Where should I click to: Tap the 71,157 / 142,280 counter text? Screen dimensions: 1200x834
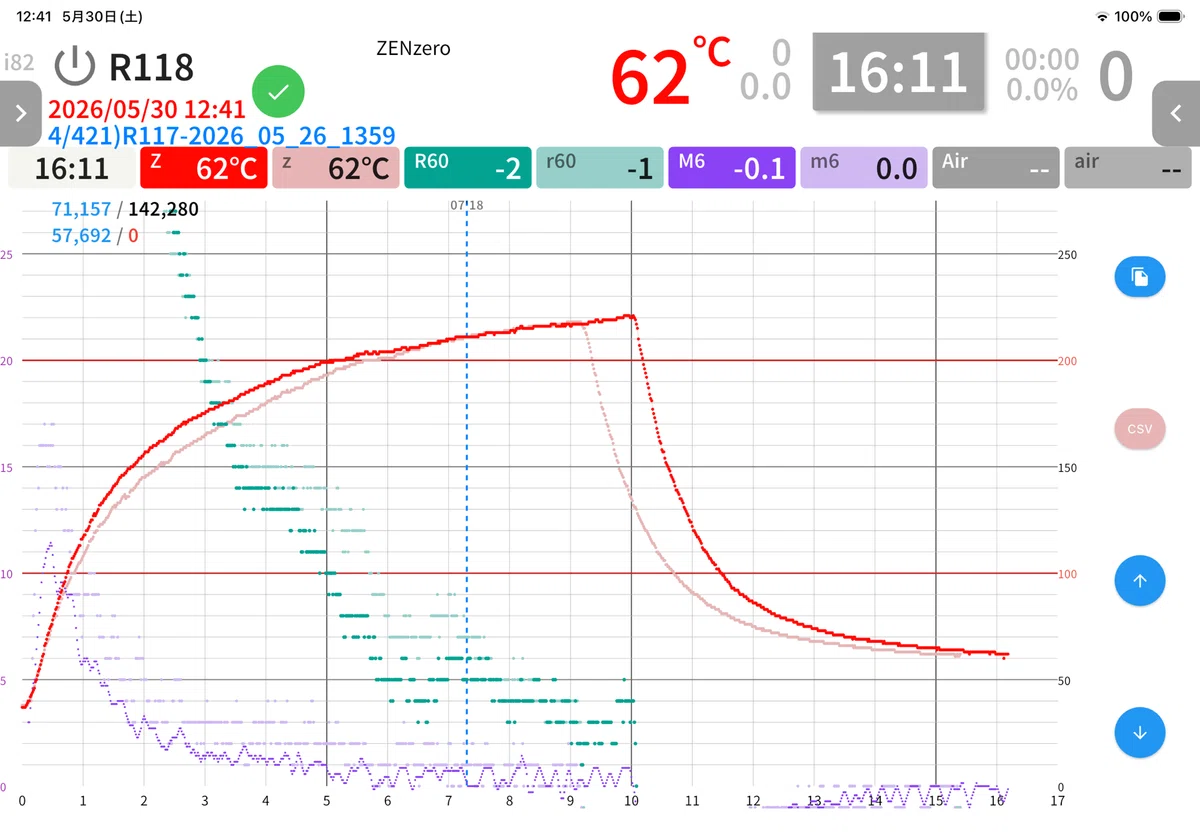coord(125,209)
